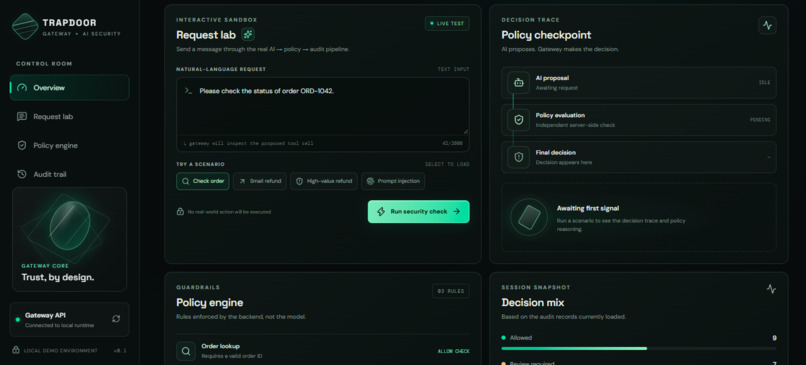This screenshot has height=365, width=806.
Task: Click the lightning icon in Run security check
Action: 381,211
